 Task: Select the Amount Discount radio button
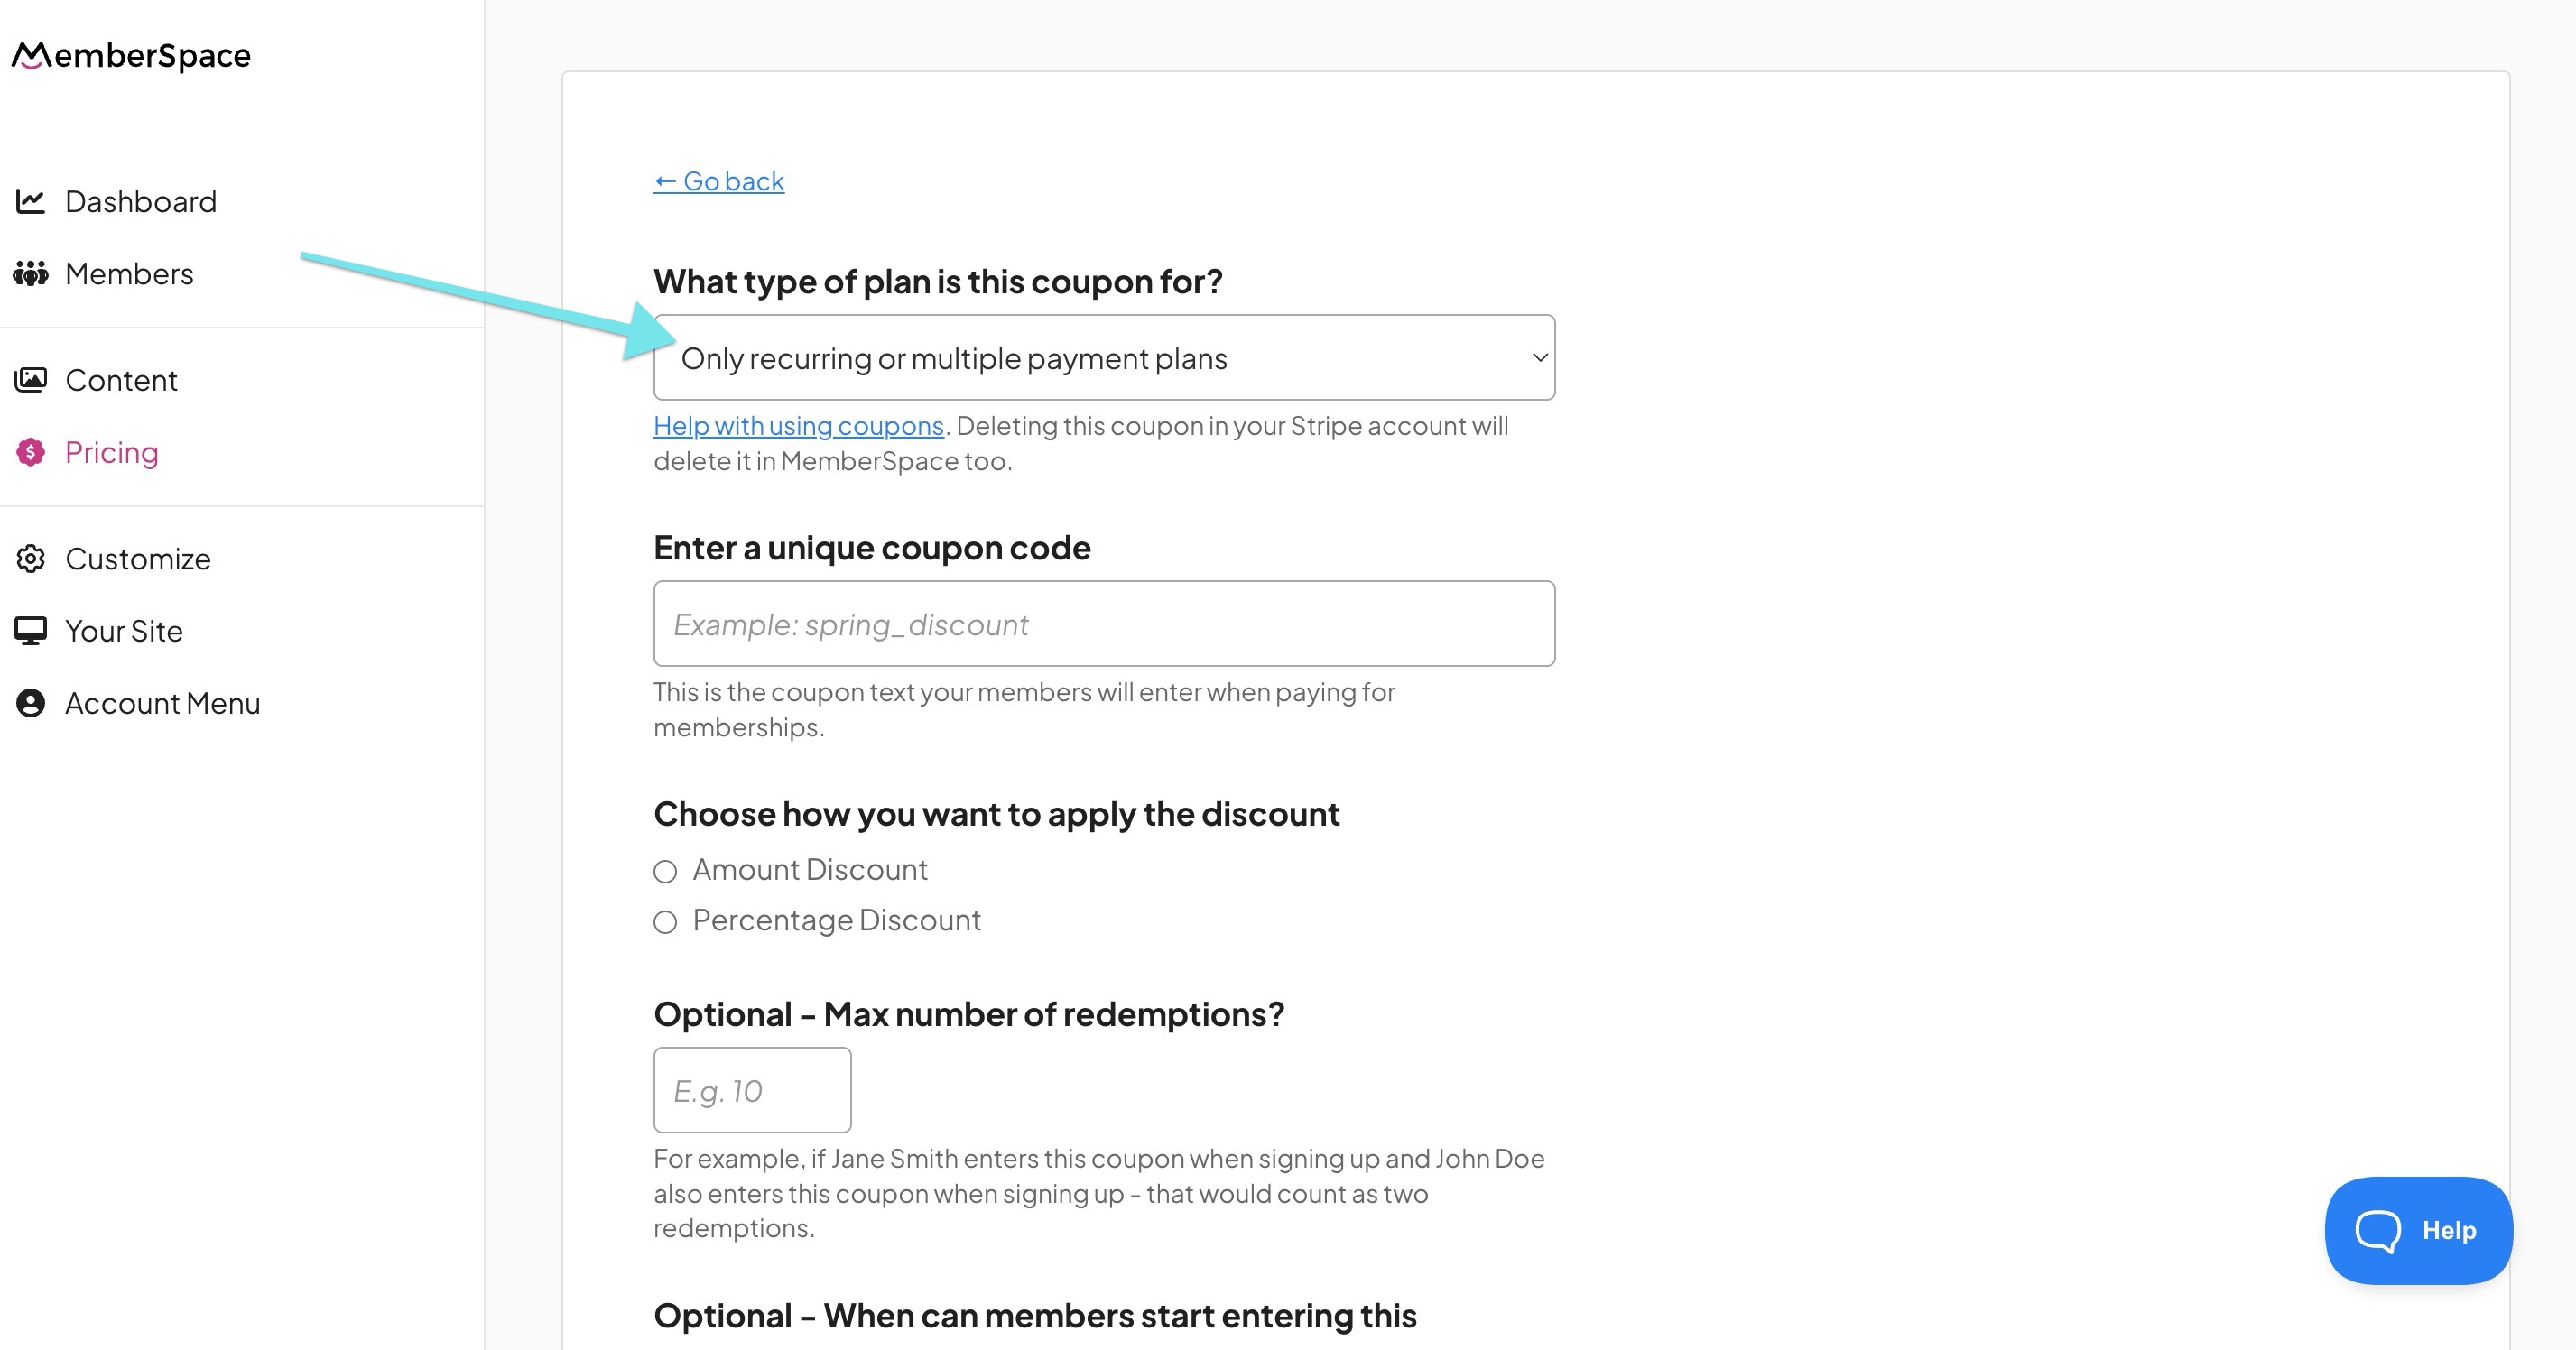(665, 871)
